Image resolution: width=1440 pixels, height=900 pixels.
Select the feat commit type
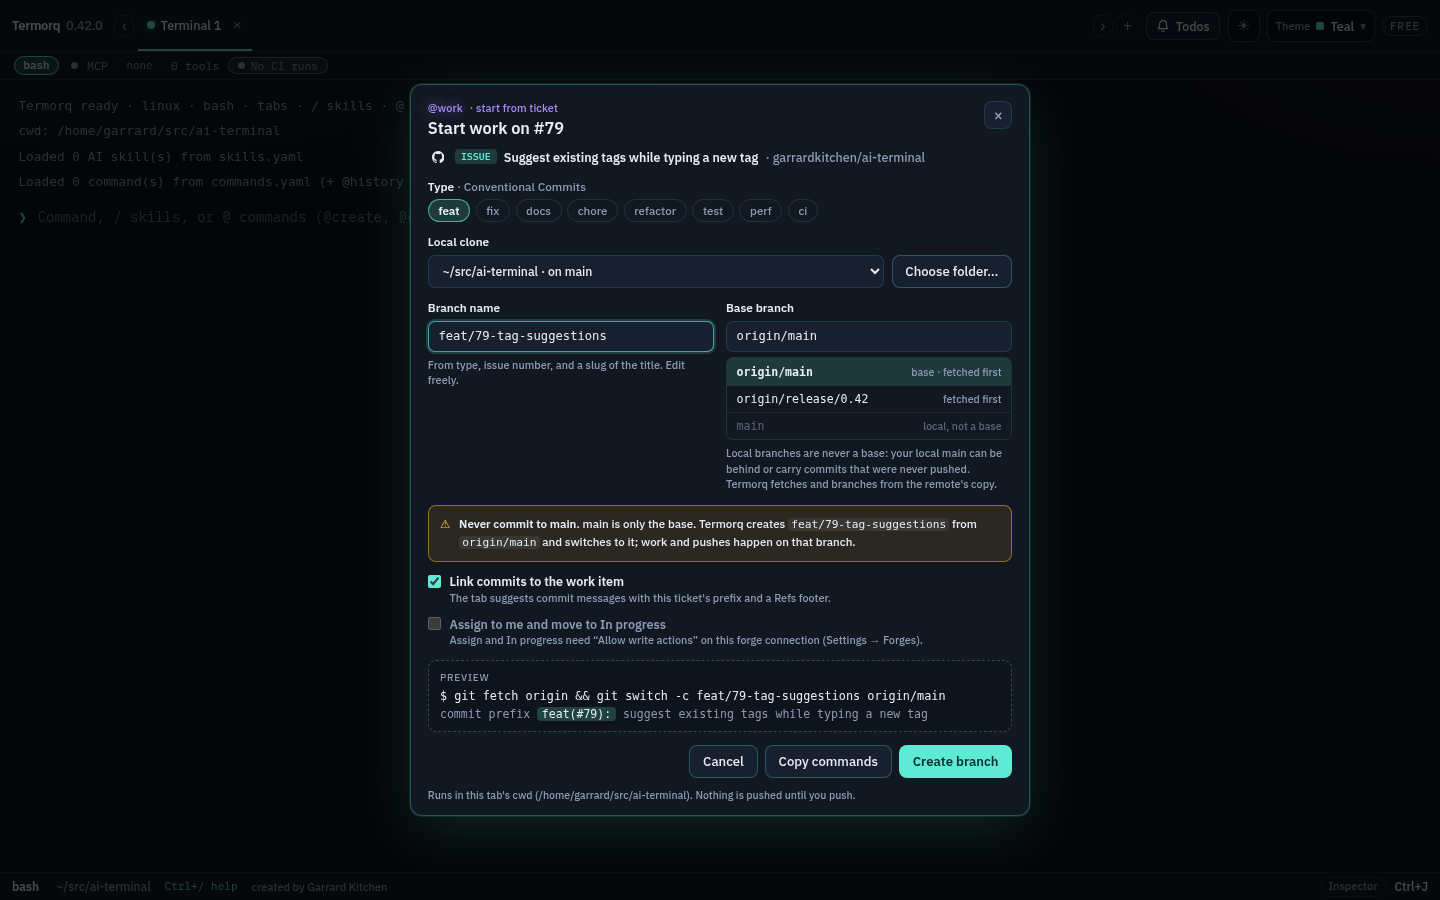449,211
